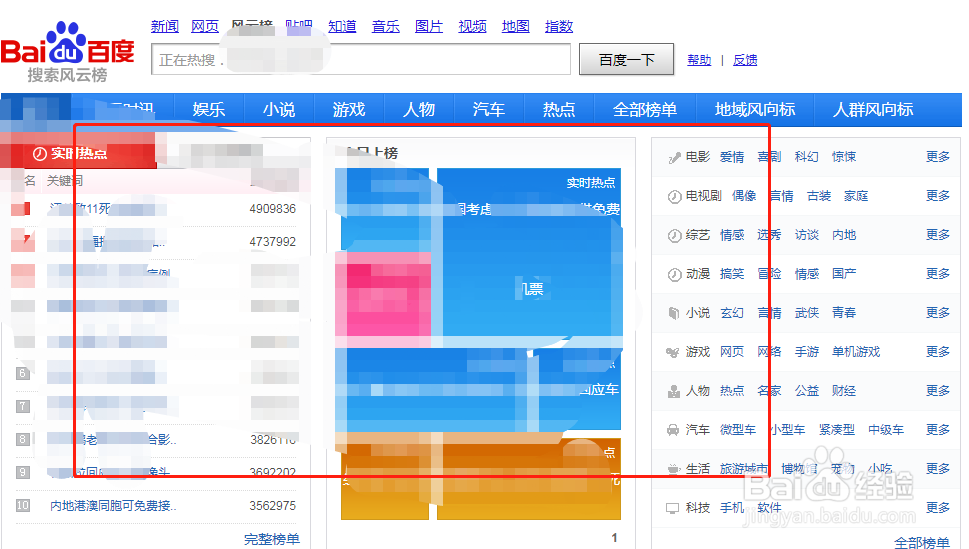Click the rank 8 badge
This screenshot has width=969, height=549.
(x=23, y=439)
